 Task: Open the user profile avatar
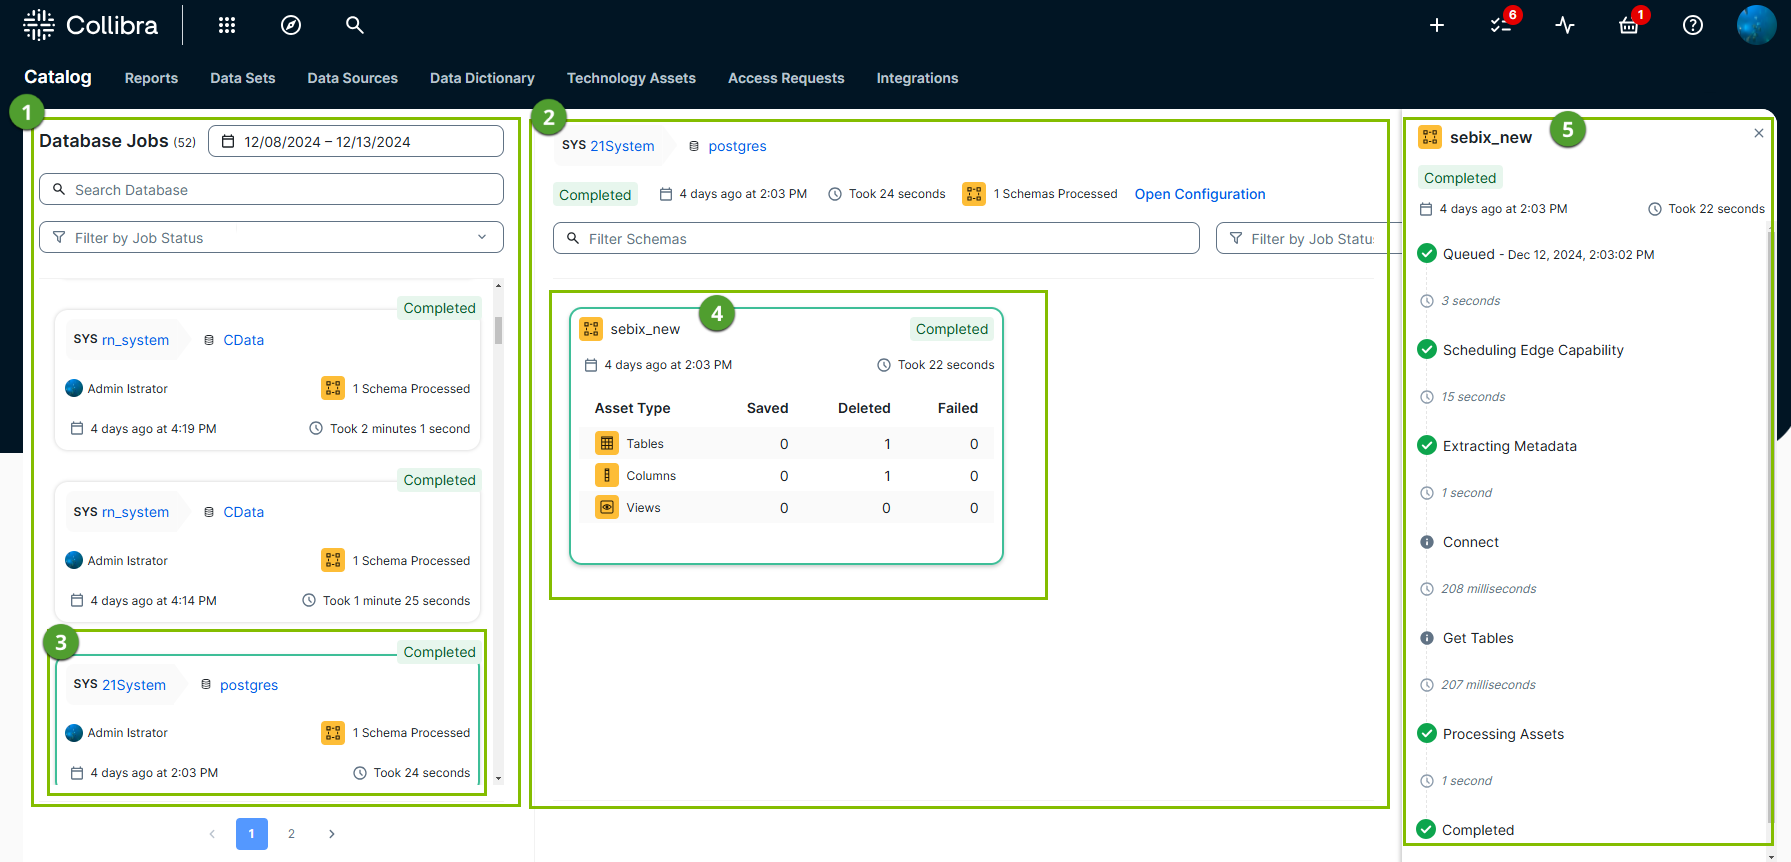click(1756, 25)
